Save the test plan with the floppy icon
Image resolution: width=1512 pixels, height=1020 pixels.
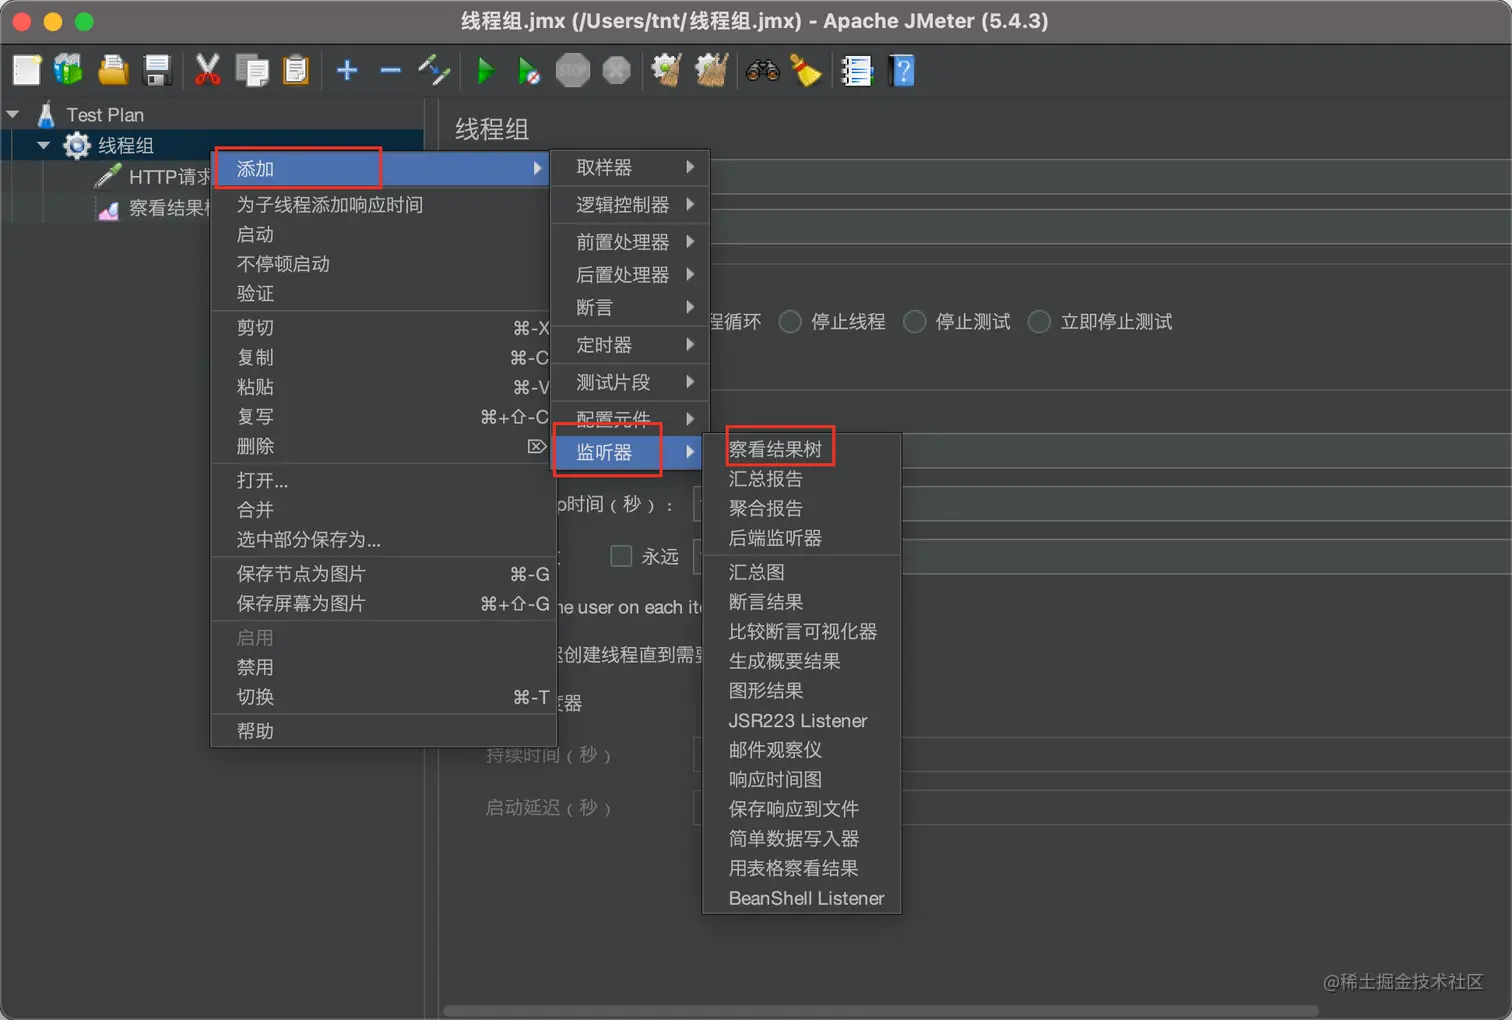point(158,70)
